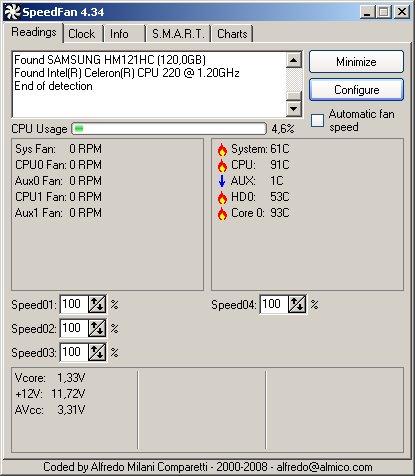Click the CPU temperature flame icon

[222, 165]
